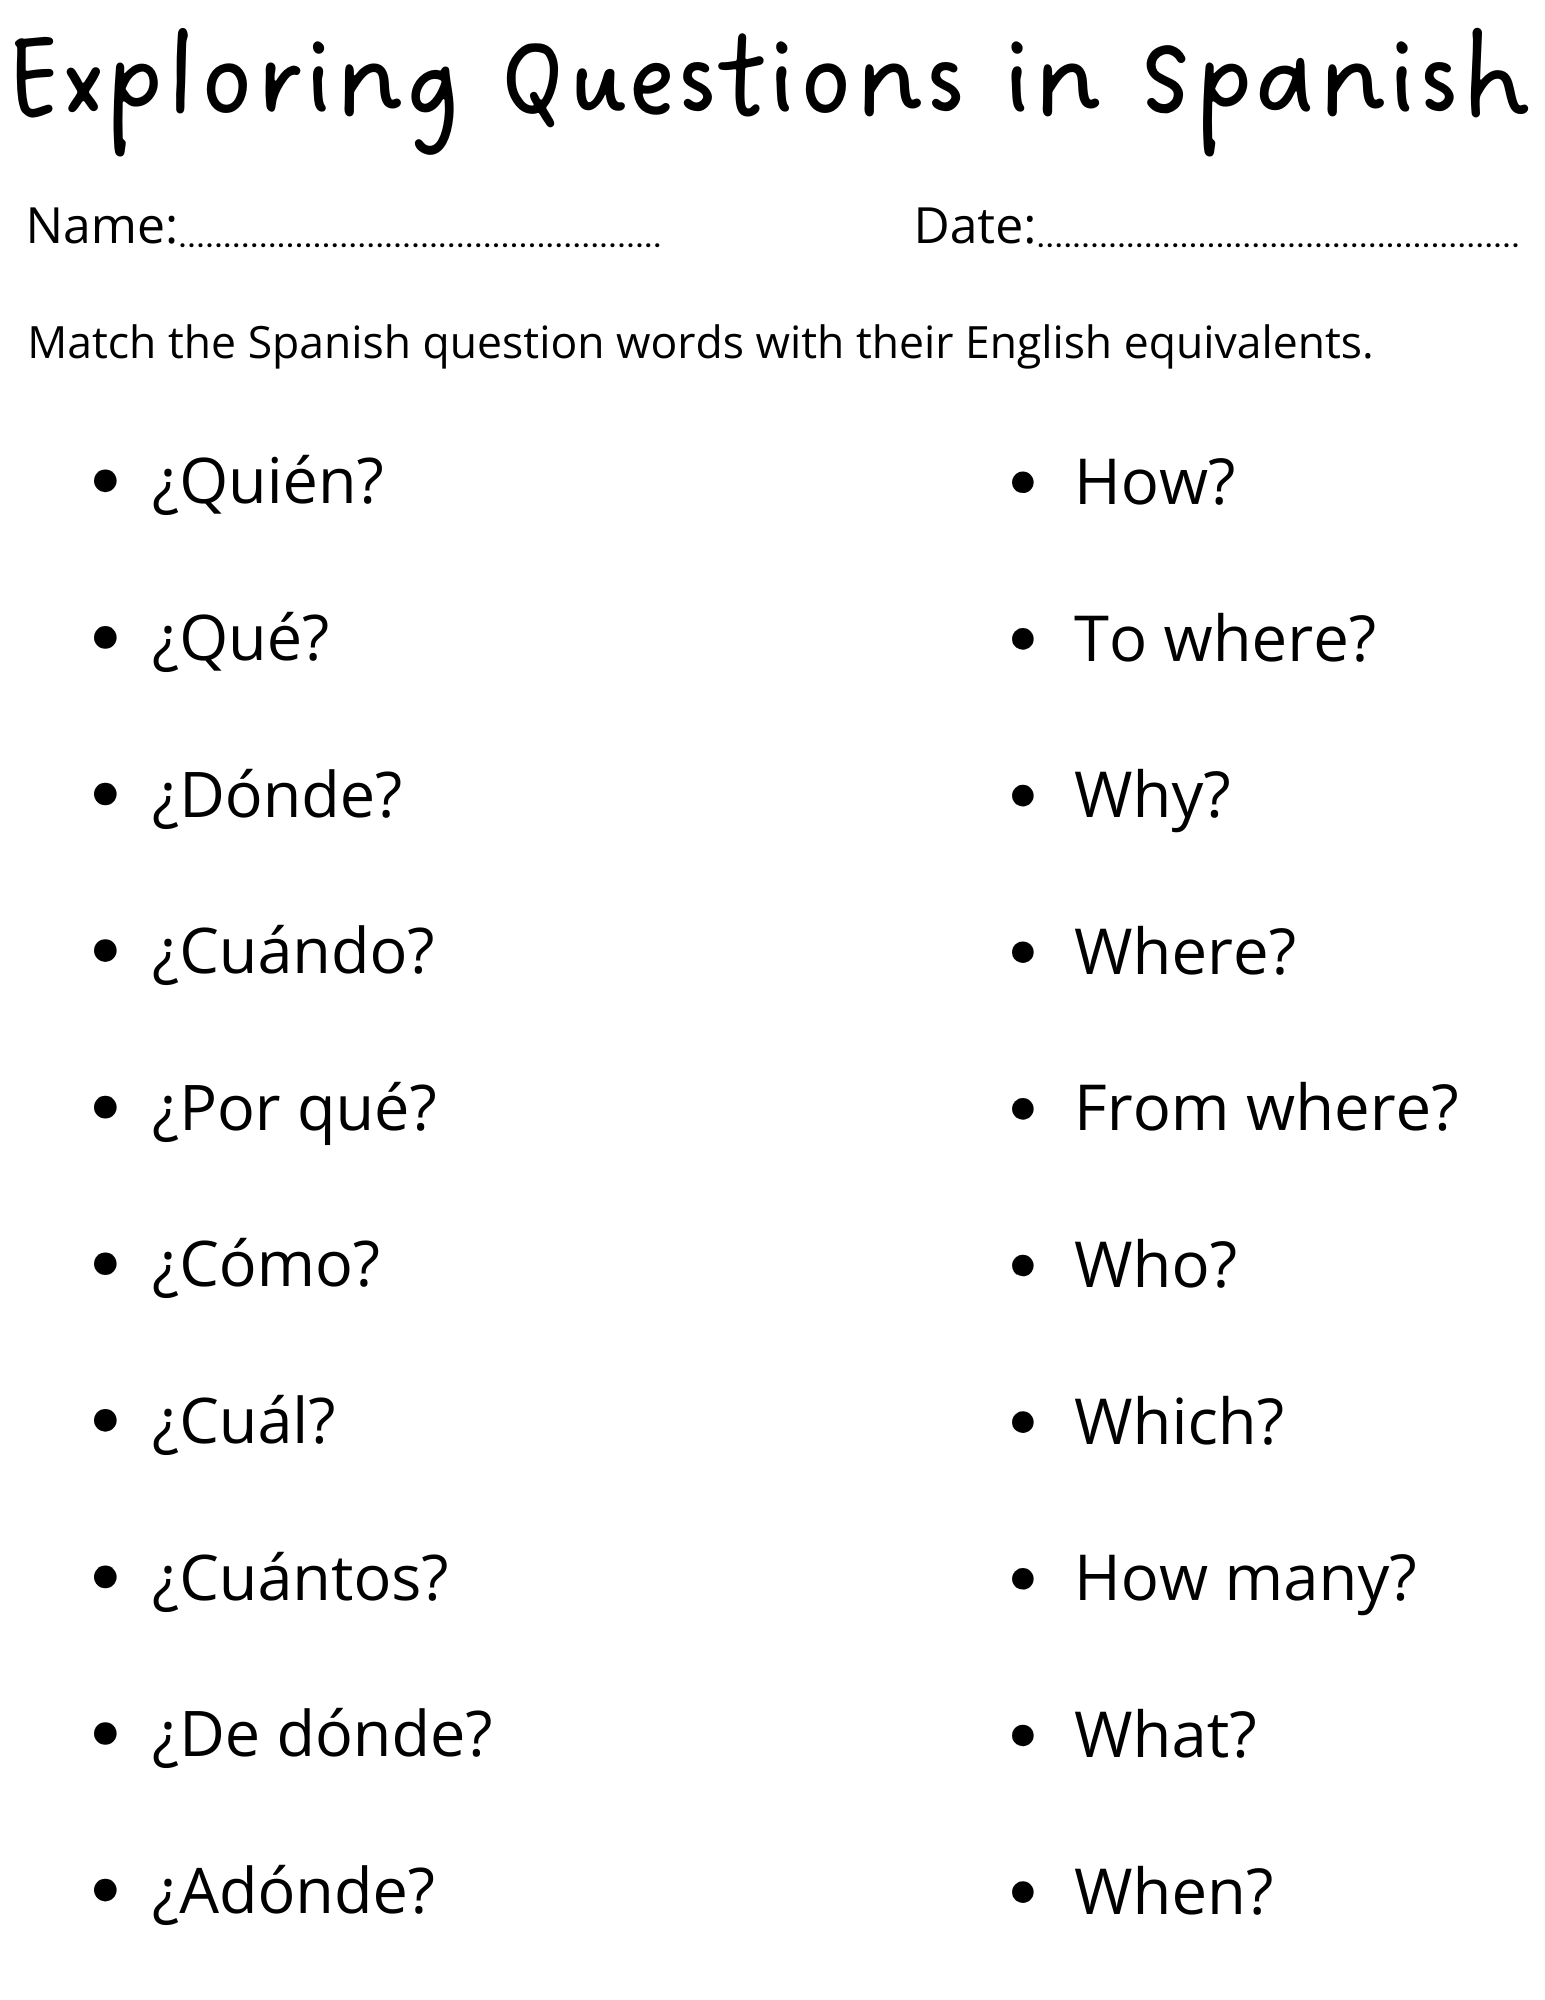Click the ¿De dónde? list item

[322, 1734]
